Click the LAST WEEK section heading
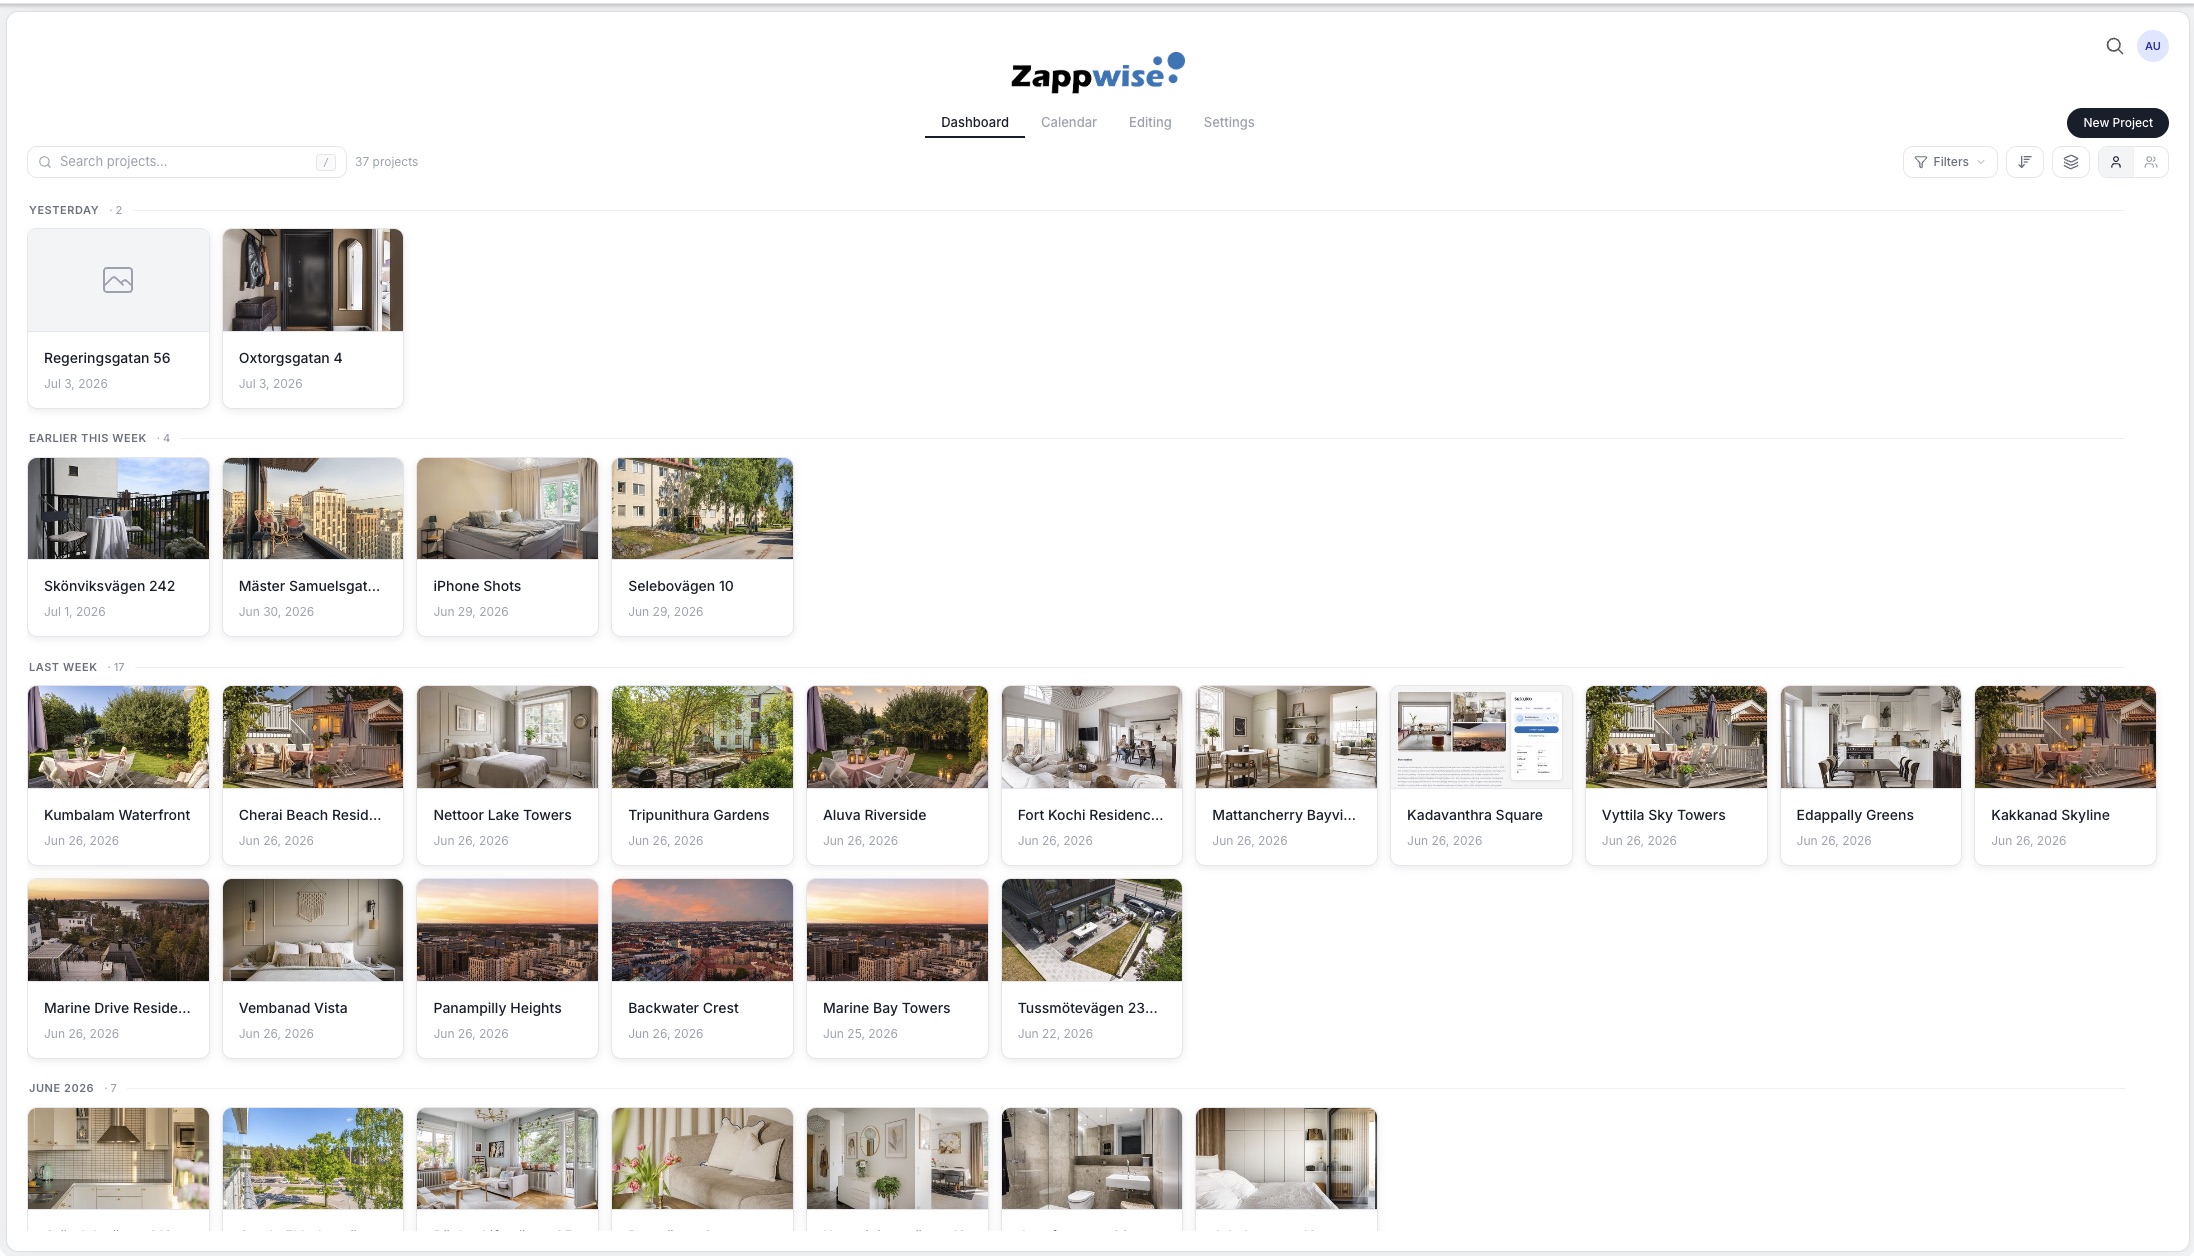Viewport: 2194px width, 1256px height. pyautogui.click(x=63, y=667)
